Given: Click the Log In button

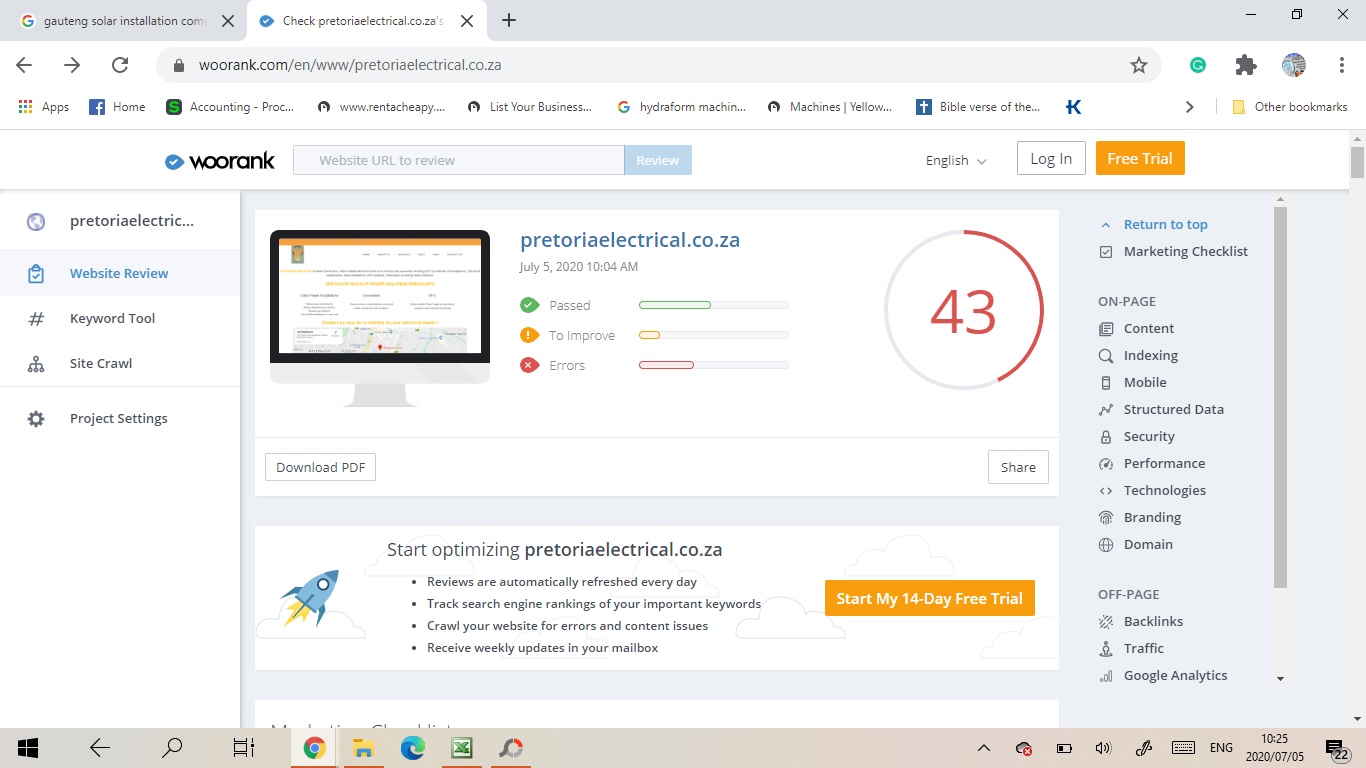Looking at the screenshot, I should 1051,158.
